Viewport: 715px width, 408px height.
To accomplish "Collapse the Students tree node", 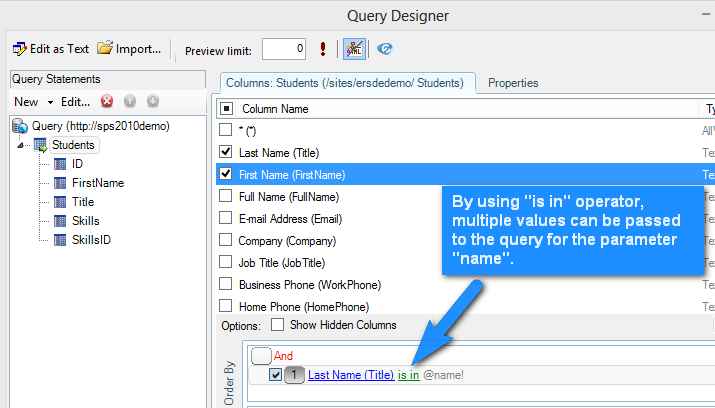I will pyautogui.click(x=22, y=146).
